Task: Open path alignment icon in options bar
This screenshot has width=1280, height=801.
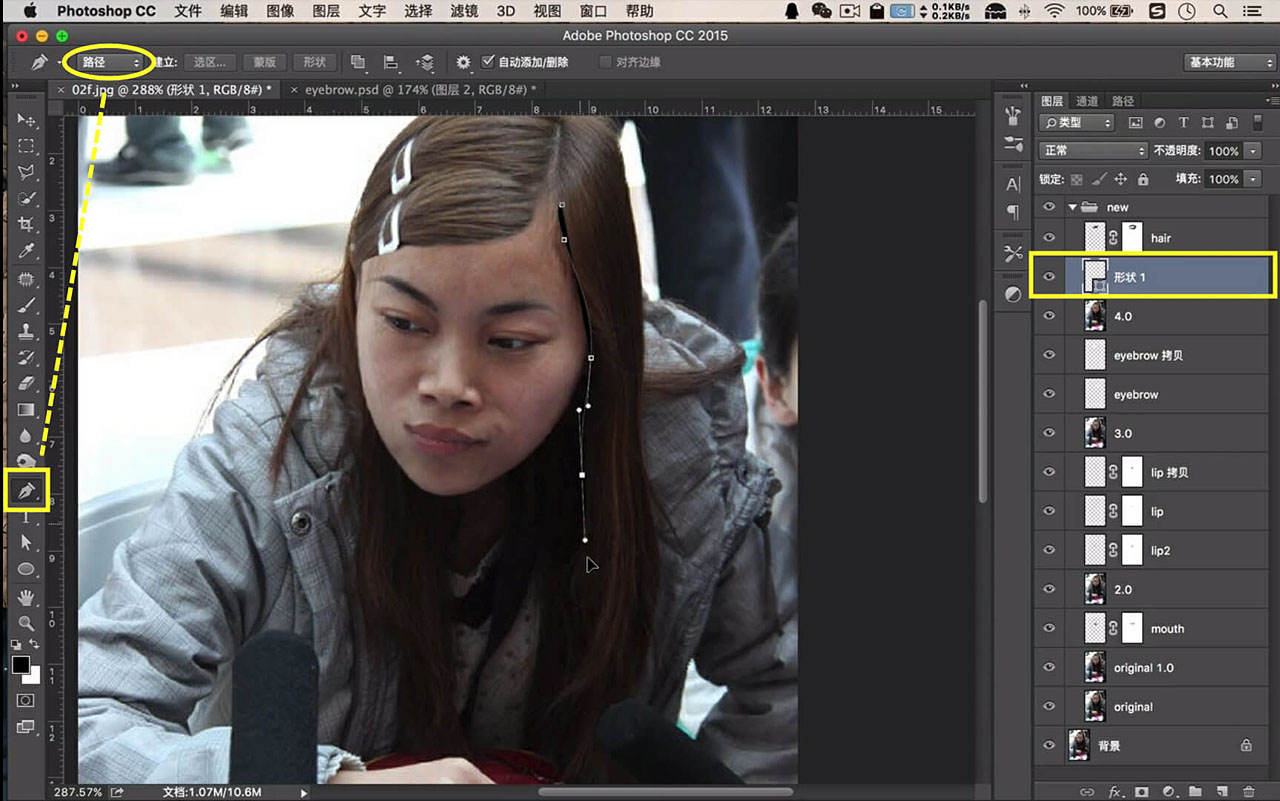Action: coord(391,62)
